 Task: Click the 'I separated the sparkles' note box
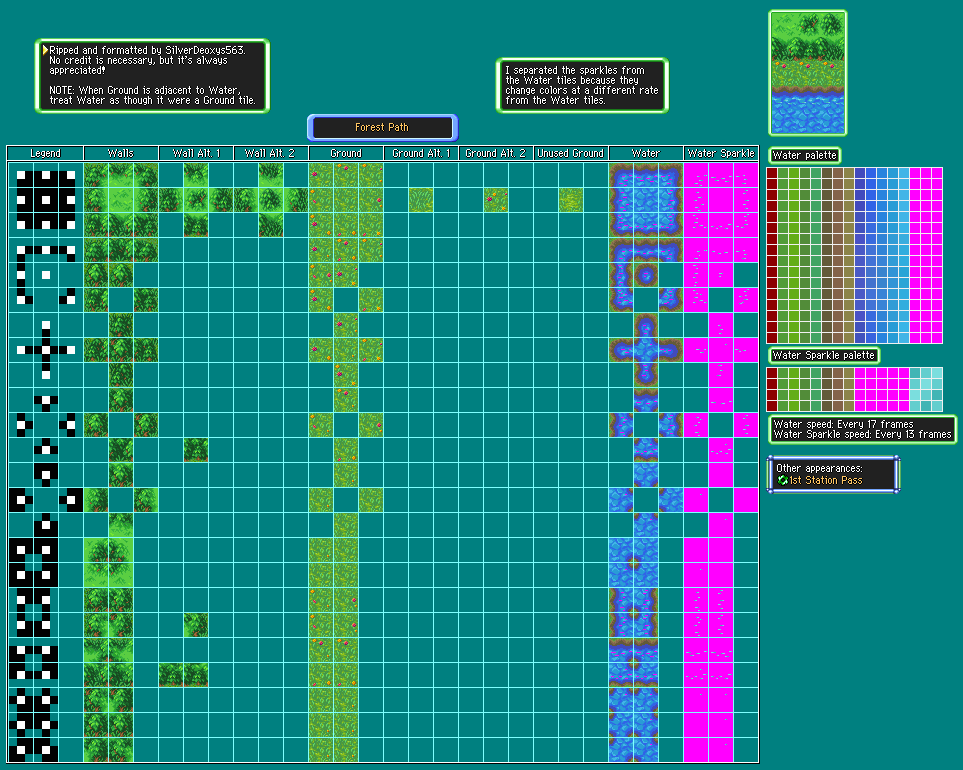[x=582, y=85]
